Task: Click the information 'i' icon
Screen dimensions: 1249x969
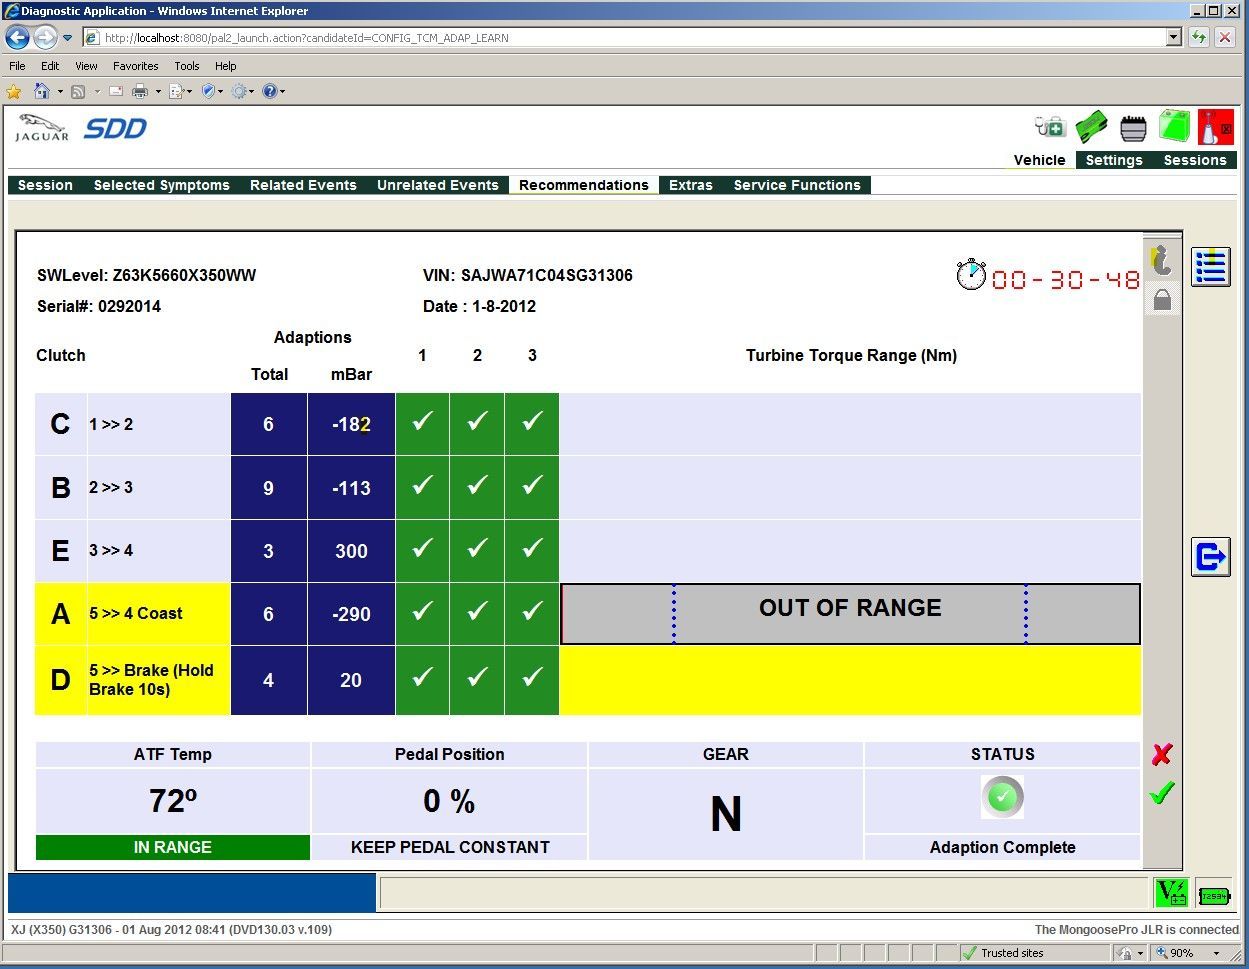Action: 1161,261
